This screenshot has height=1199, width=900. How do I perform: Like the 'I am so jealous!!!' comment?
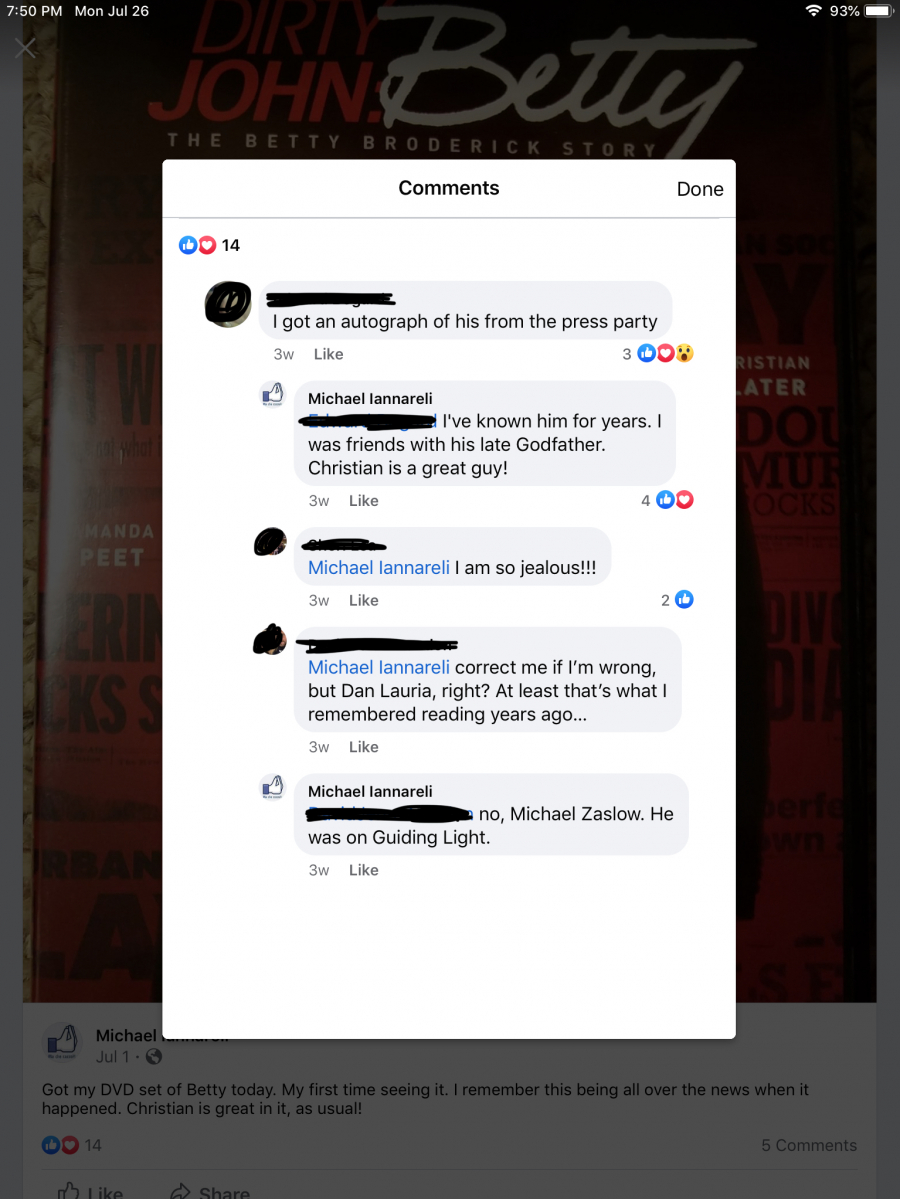tap(363, 600)
